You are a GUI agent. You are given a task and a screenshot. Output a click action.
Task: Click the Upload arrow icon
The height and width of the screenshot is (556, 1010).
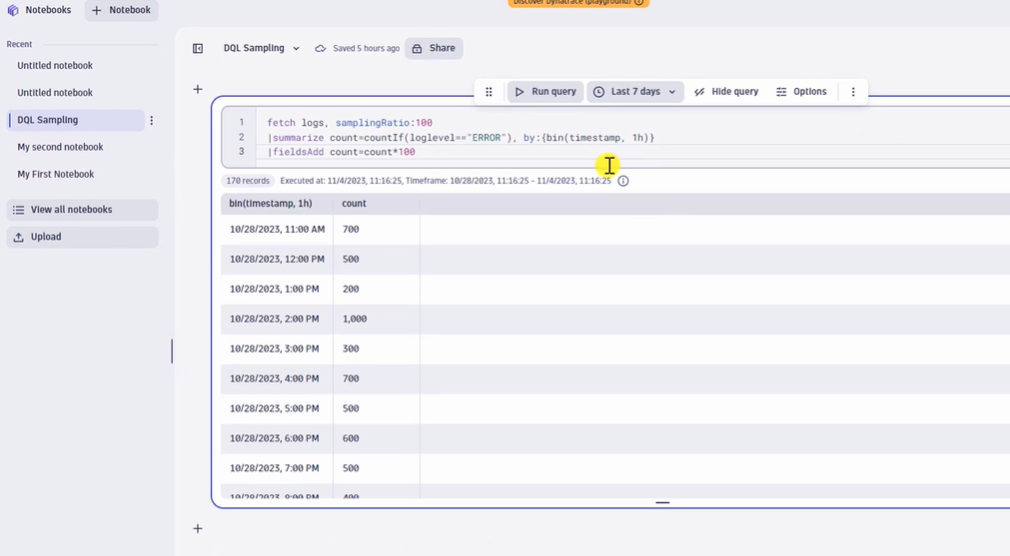pyautogui.click(x=19, y=237)
